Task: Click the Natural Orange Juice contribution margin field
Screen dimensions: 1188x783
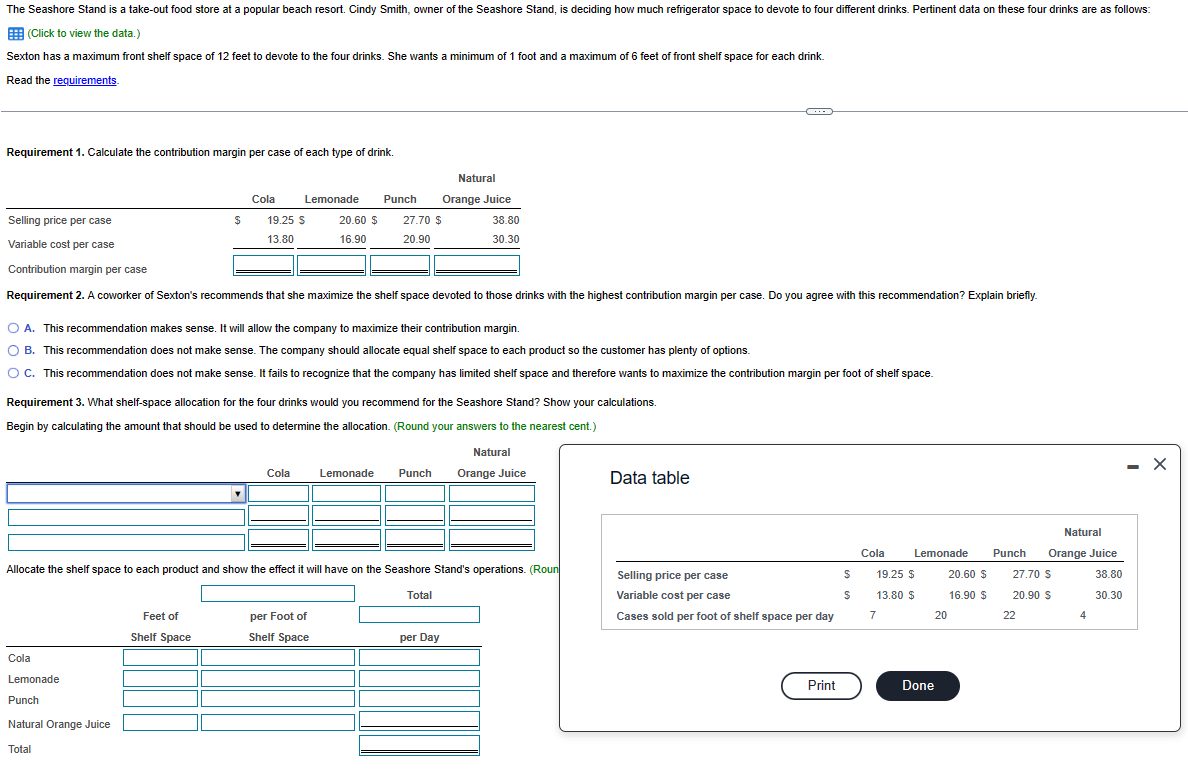Action: coord(476,264)
